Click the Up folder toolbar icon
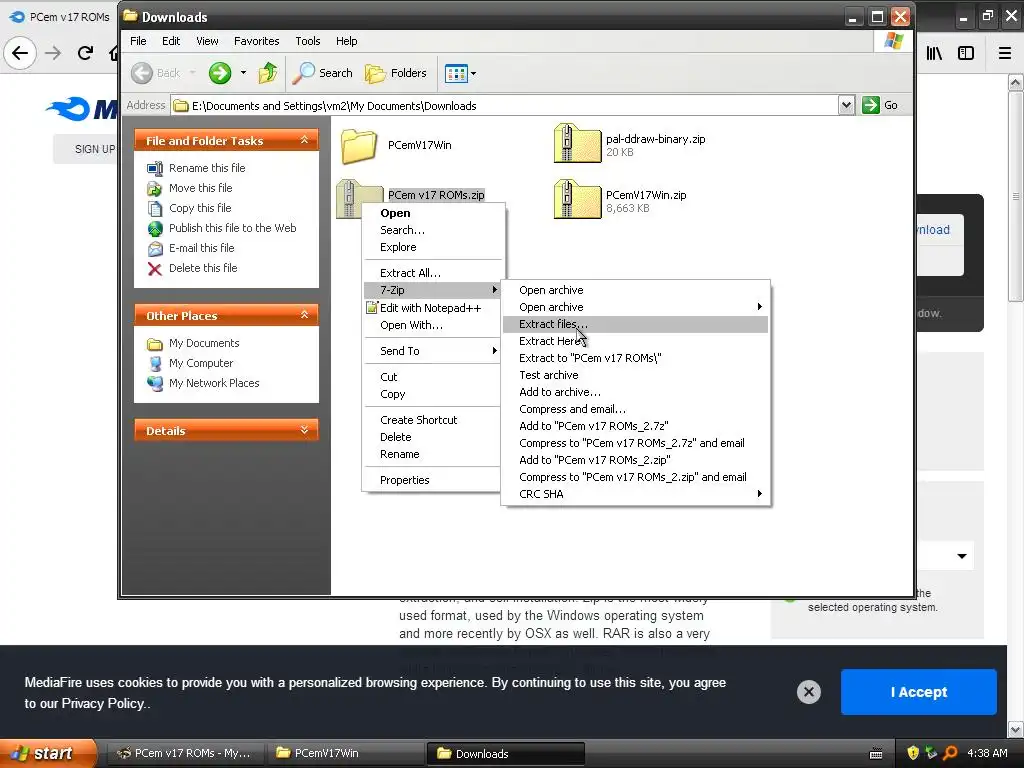Image resolution: width=1024 pixels, height=768 pixels. pos(268,73)
